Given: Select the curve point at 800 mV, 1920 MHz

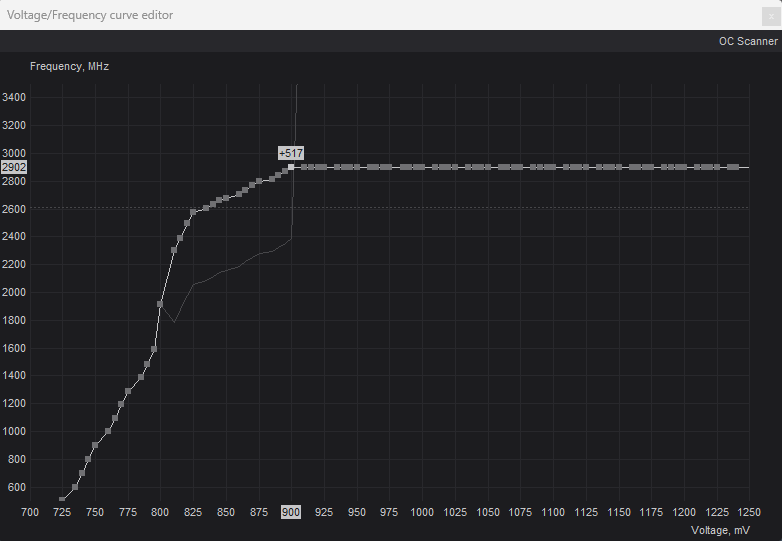Looking at the screenshot, I should click(160, 304).
